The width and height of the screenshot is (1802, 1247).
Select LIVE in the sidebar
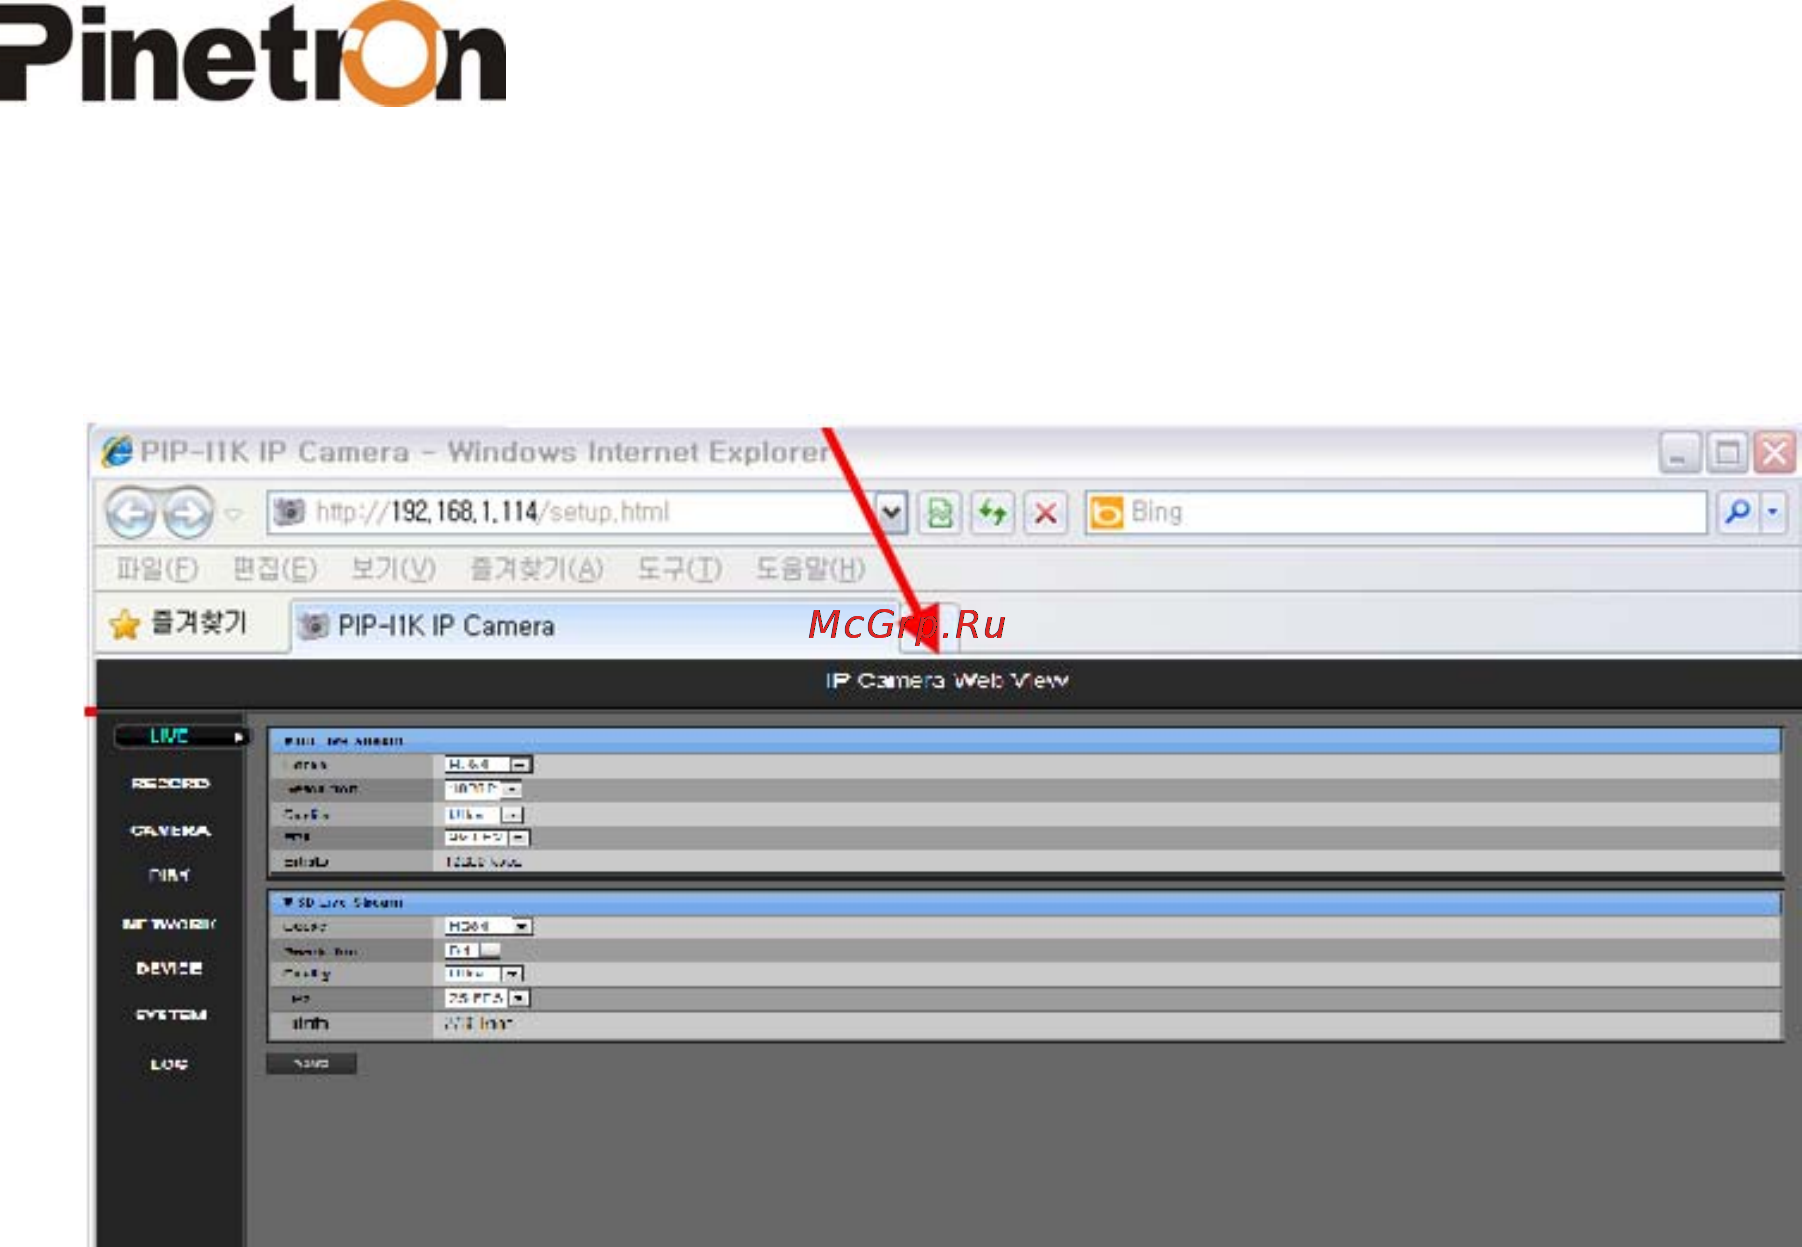pos(179,736)
